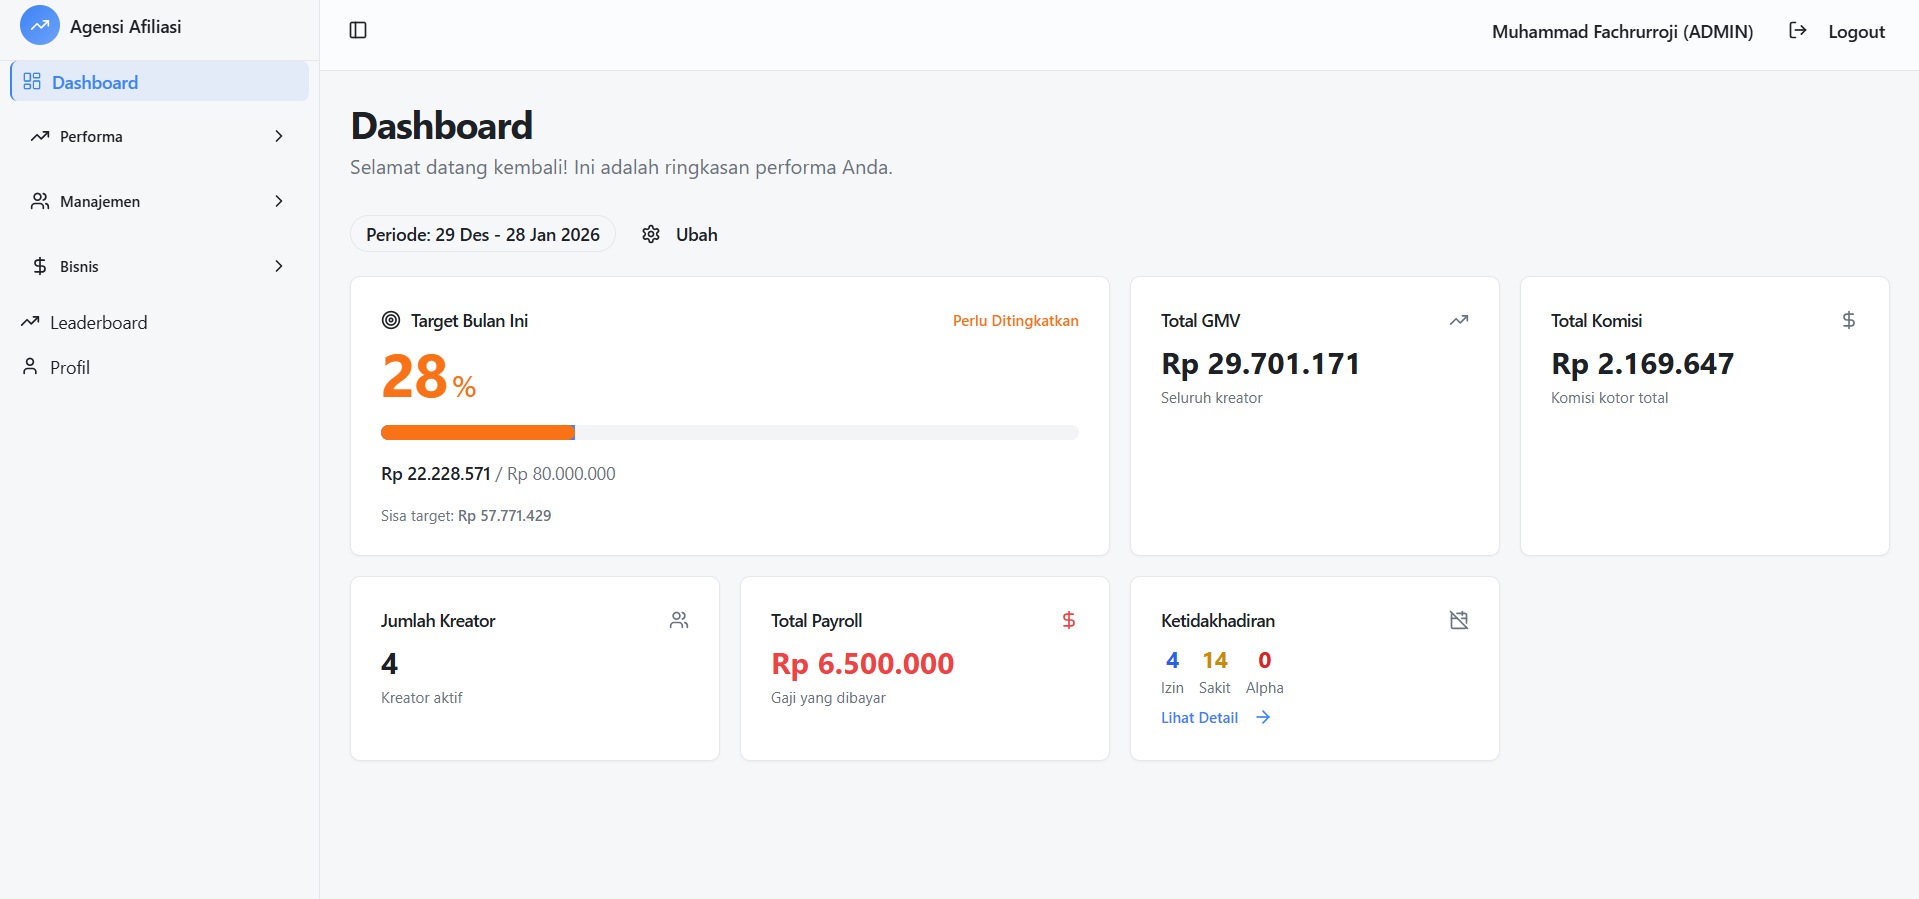
Task: Open the Bisnis sidebar section
Action: point(160,266)
